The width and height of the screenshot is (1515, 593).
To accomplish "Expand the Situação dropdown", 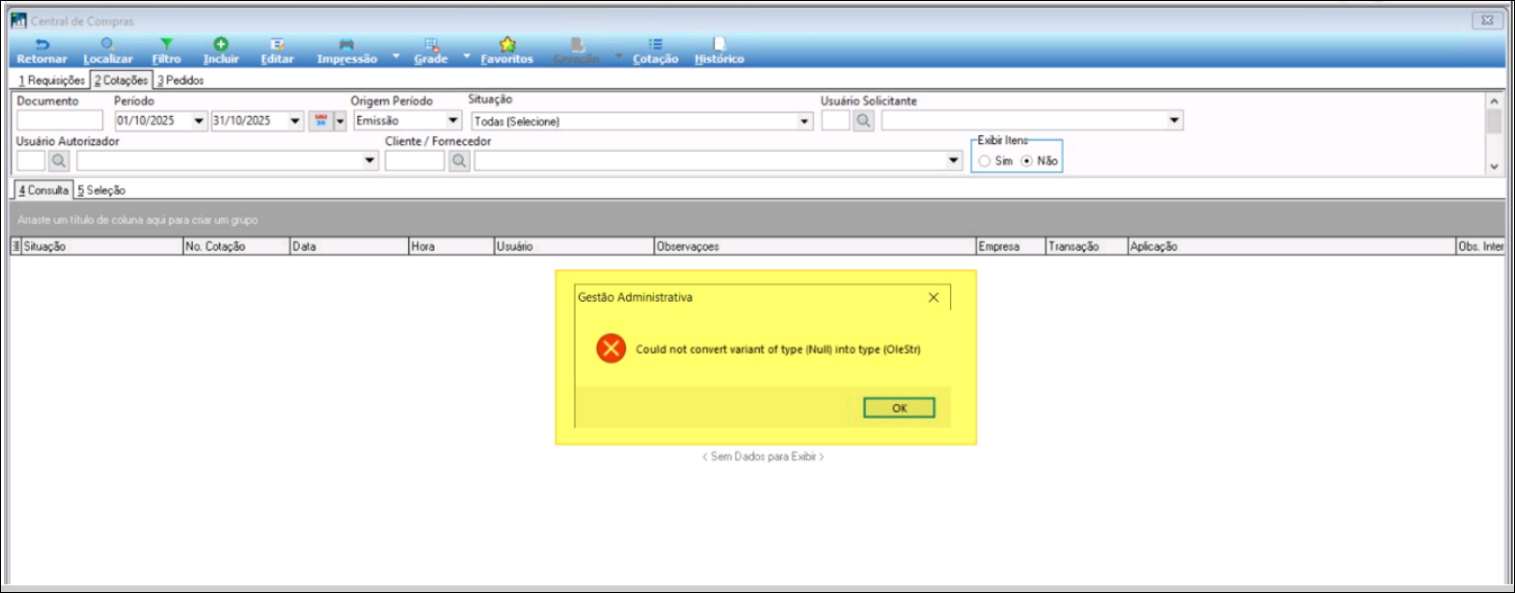I will coord(806,122).
